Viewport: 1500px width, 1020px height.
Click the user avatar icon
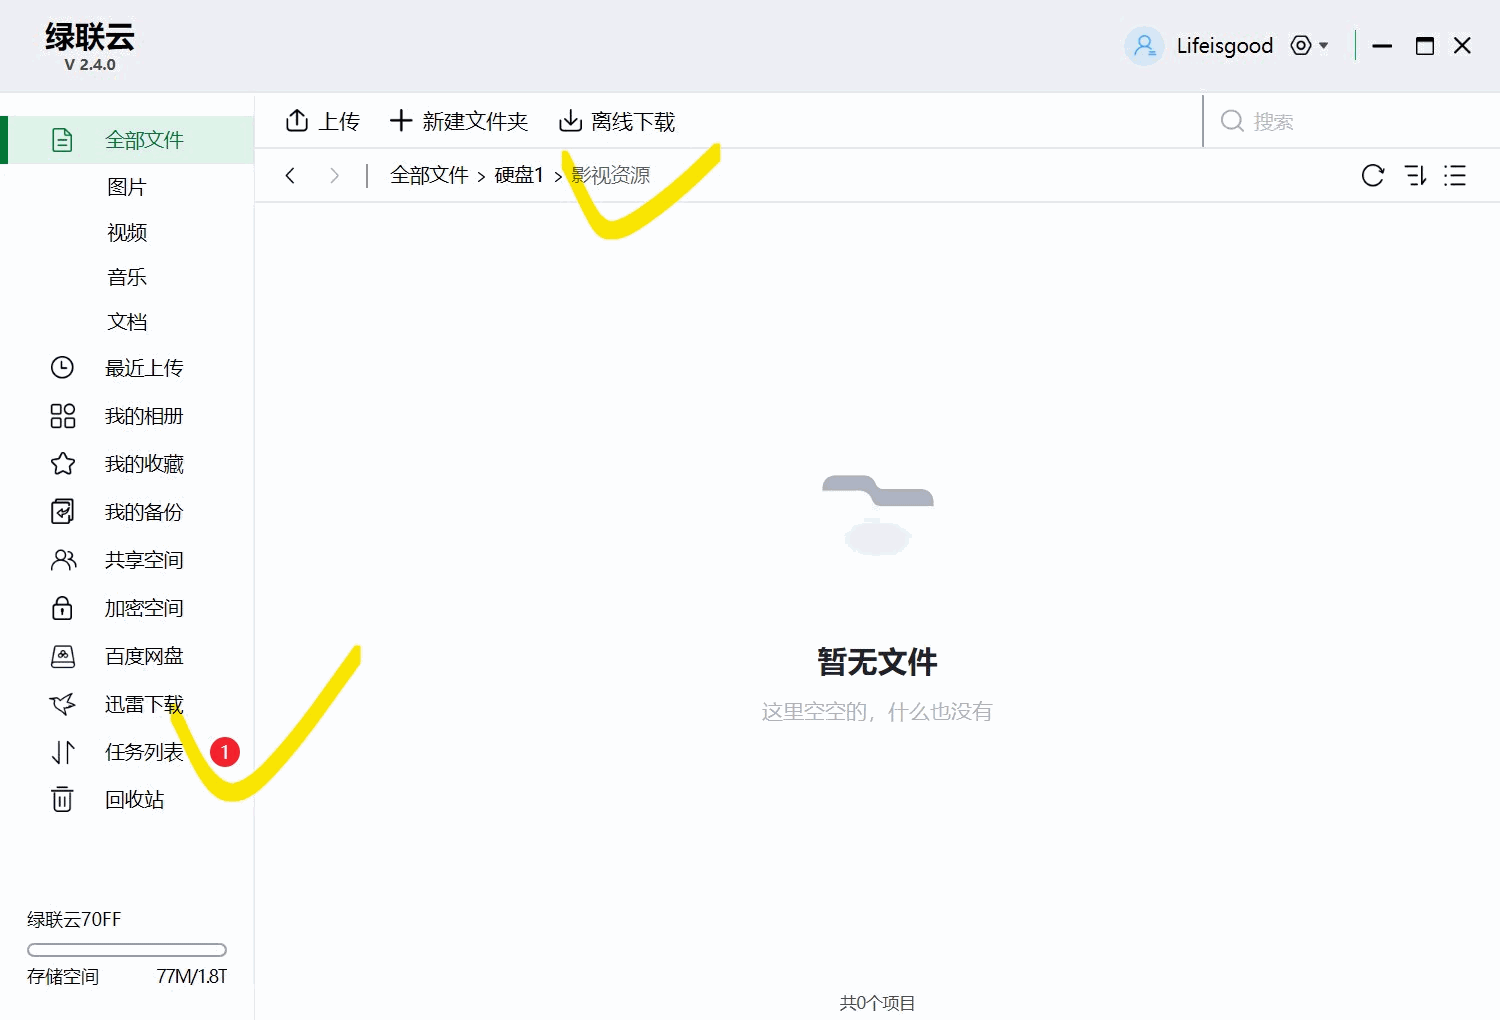click(x=1144, y=46)
